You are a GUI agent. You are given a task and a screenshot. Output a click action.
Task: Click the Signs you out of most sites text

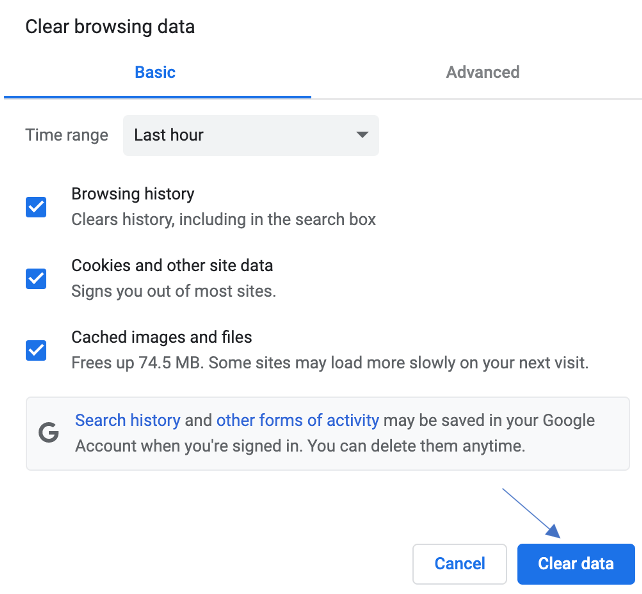click(x=173, y=291)
